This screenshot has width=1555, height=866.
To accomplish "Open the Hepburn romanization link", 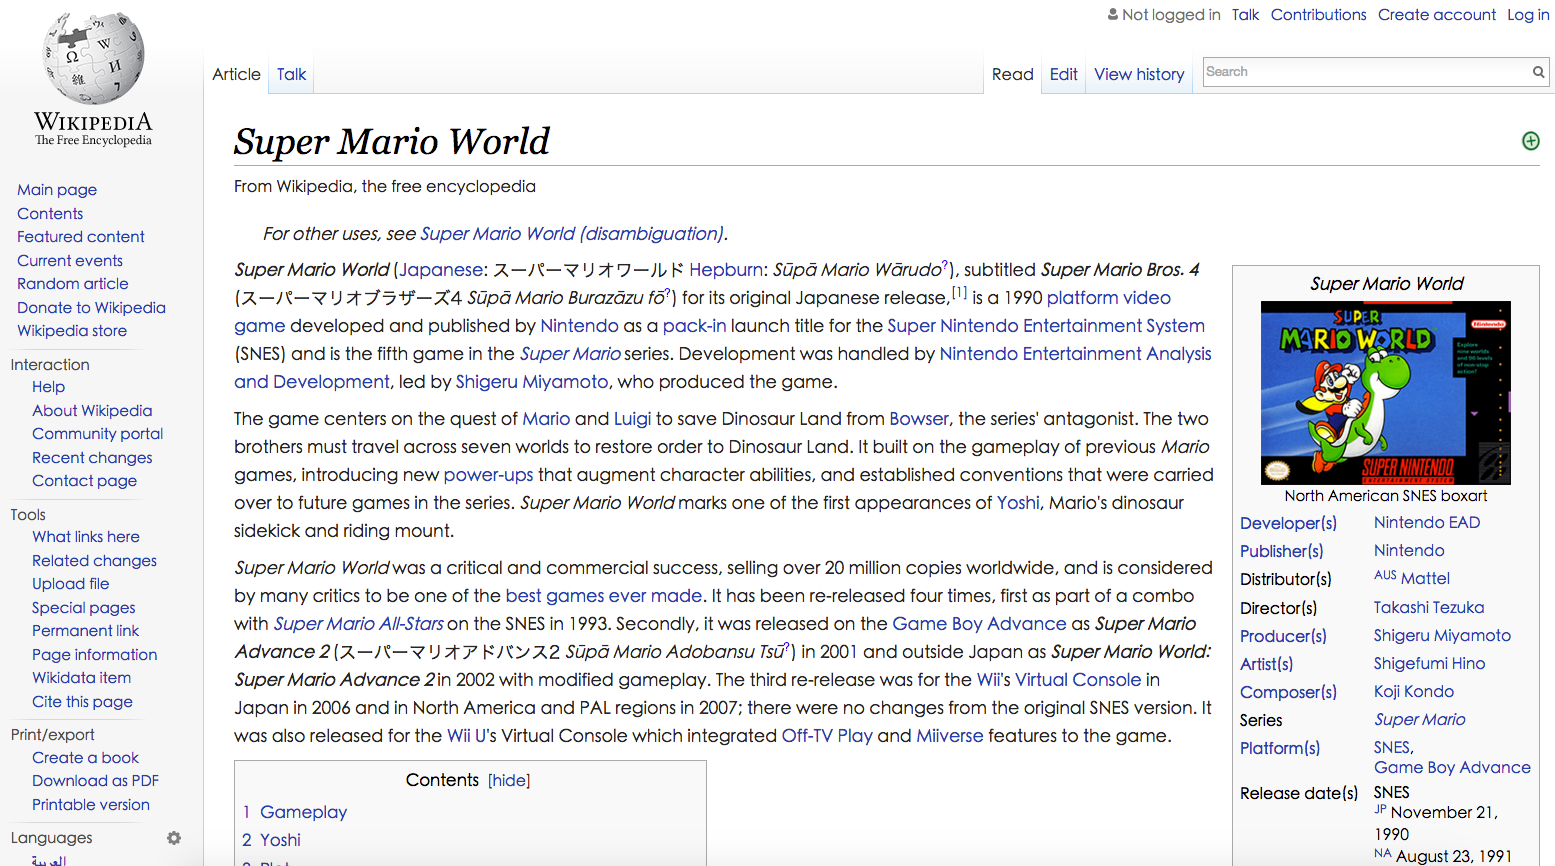I will point(726,270).
